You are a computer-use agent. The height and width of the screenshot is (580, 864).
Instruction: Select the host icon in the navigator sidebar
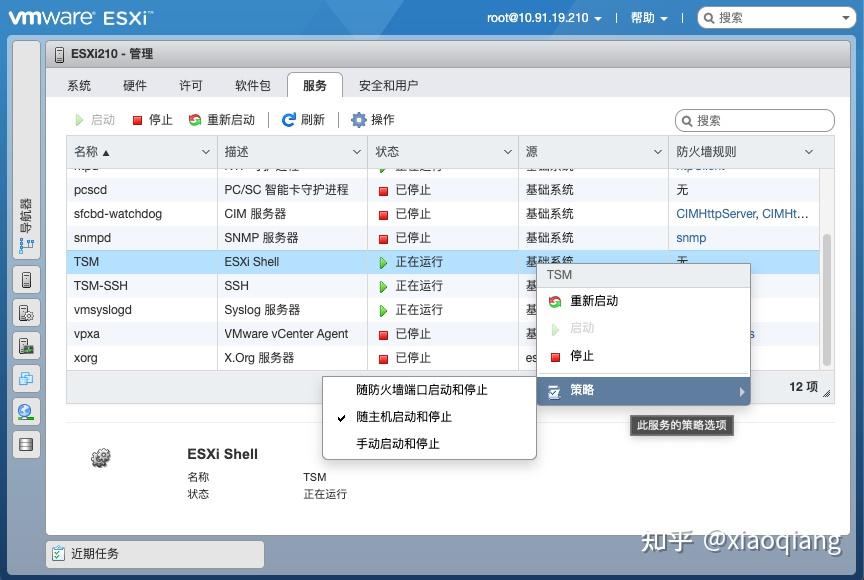point(26,278)
